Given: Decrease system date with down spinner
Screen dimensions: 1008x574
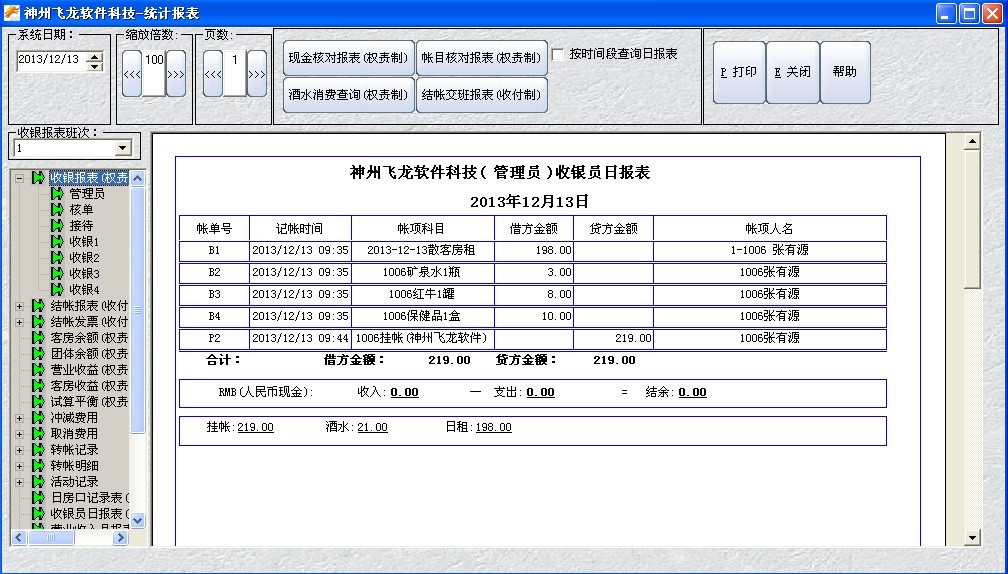Looking at the screenshot, I should click(x=95, y=66).
